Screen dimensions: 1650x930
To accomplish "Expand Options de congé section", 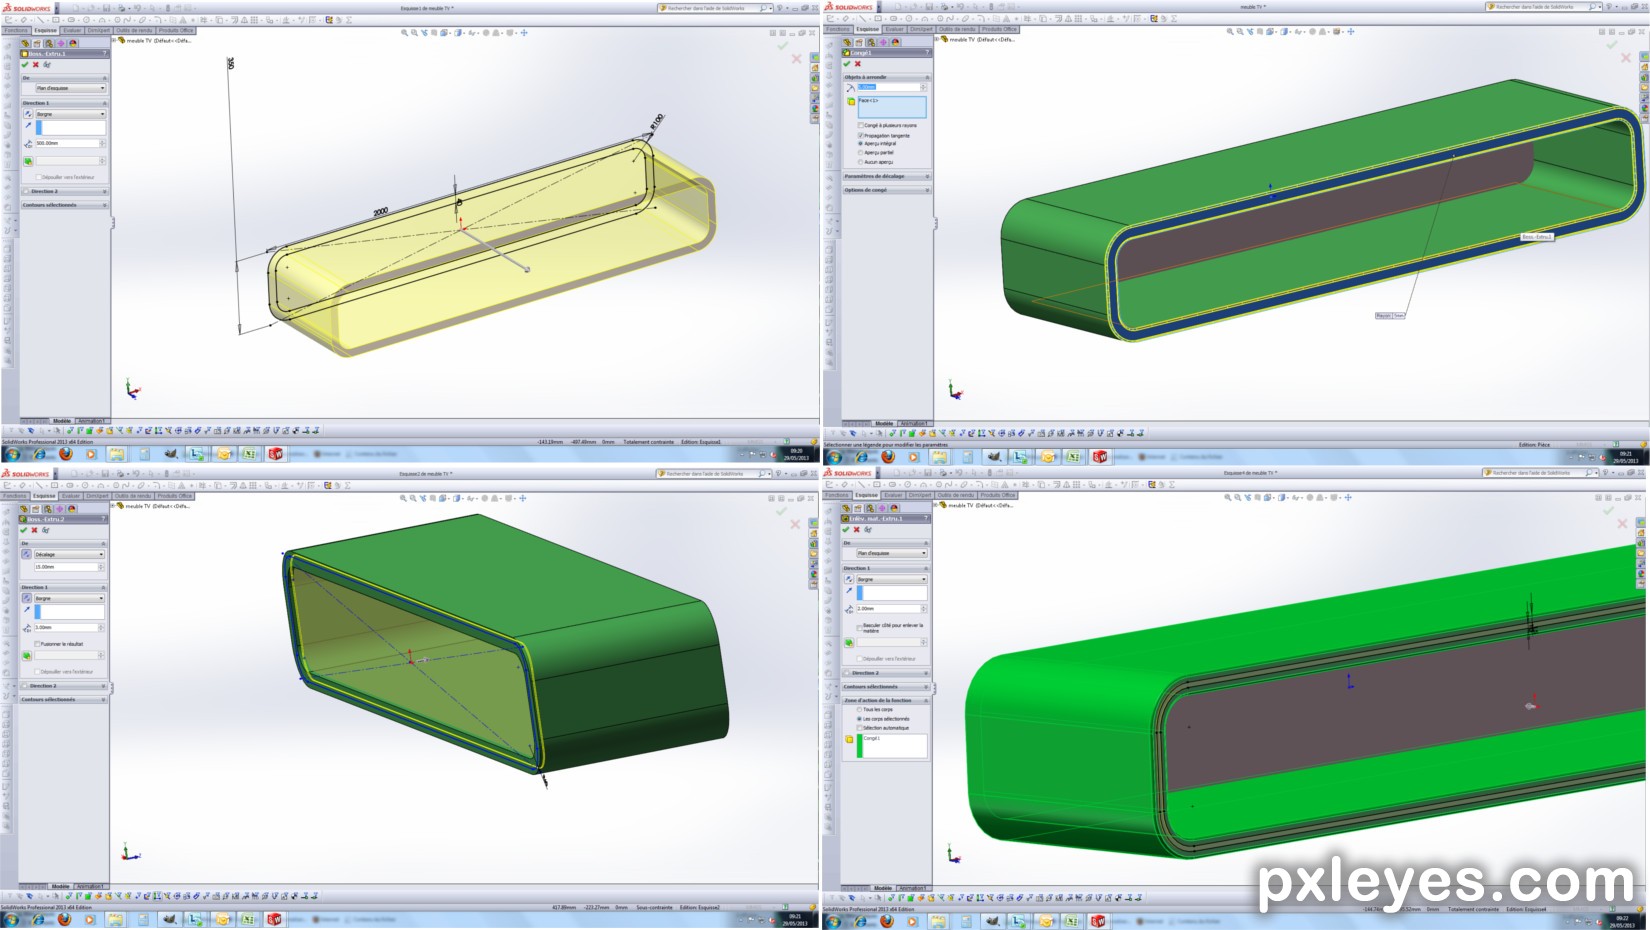I will tap(887, 190).
